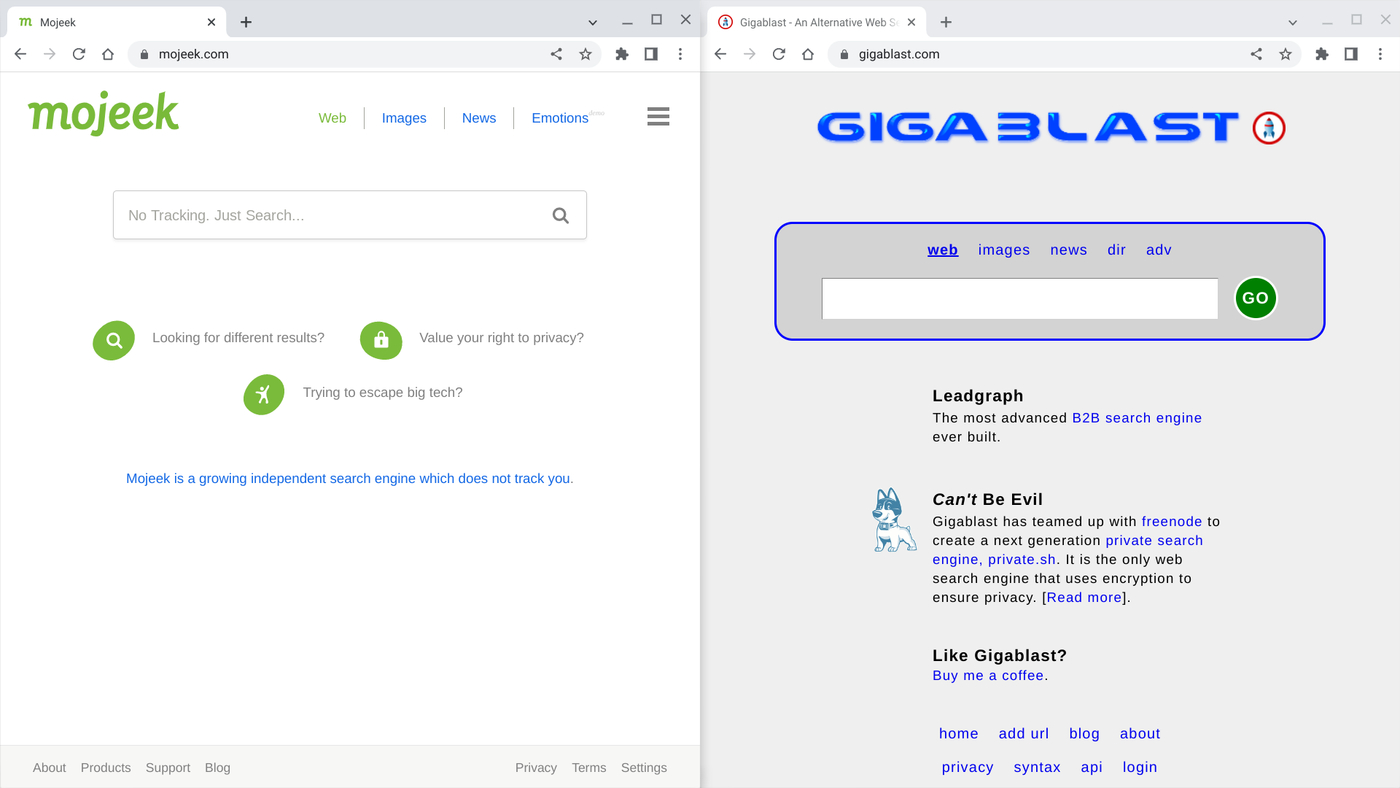The height and width of the screenshot is (788, 1400).
Task: Open the three-dot browser menu on Gigablast's window
Action: click(x=1380, y=54)
